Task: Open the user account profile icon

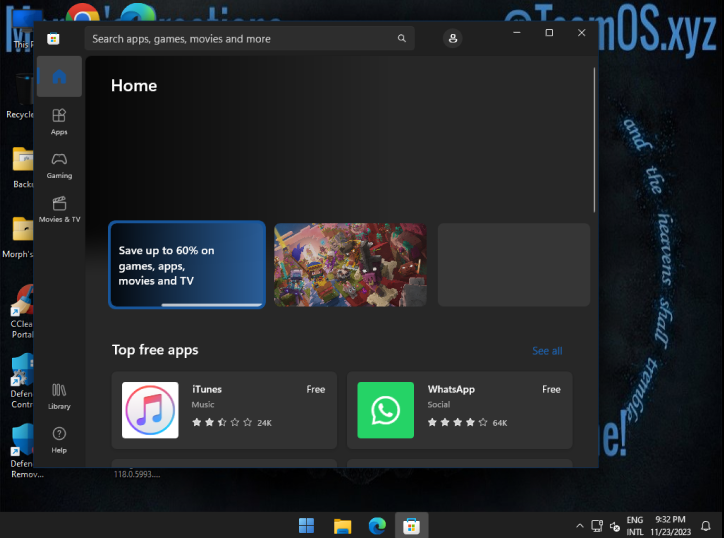Action: pos(453,38)
